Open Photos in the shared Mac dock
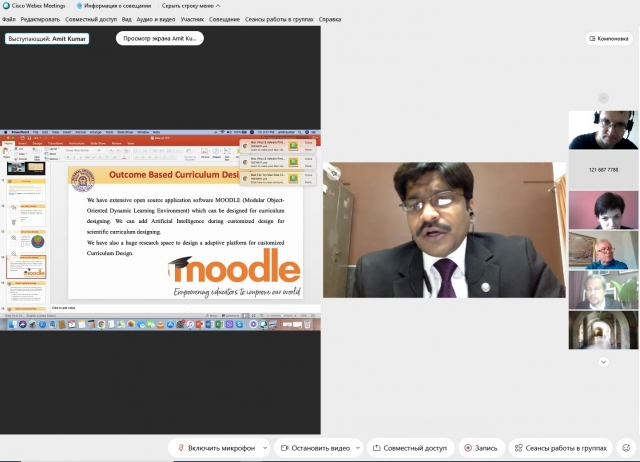 pyautogui.click(x=131, y=324)
